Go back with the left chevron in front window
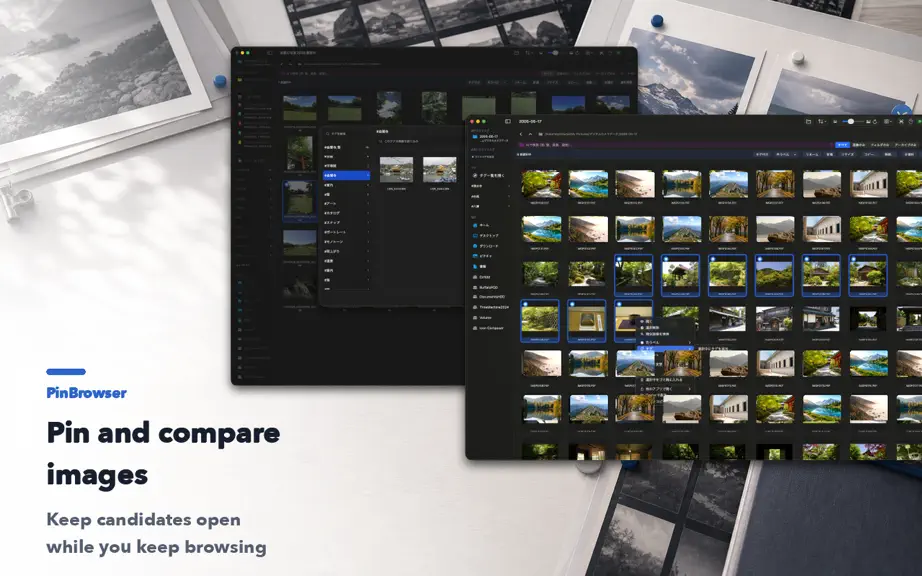922x576 pixels. tap(520, 134)
